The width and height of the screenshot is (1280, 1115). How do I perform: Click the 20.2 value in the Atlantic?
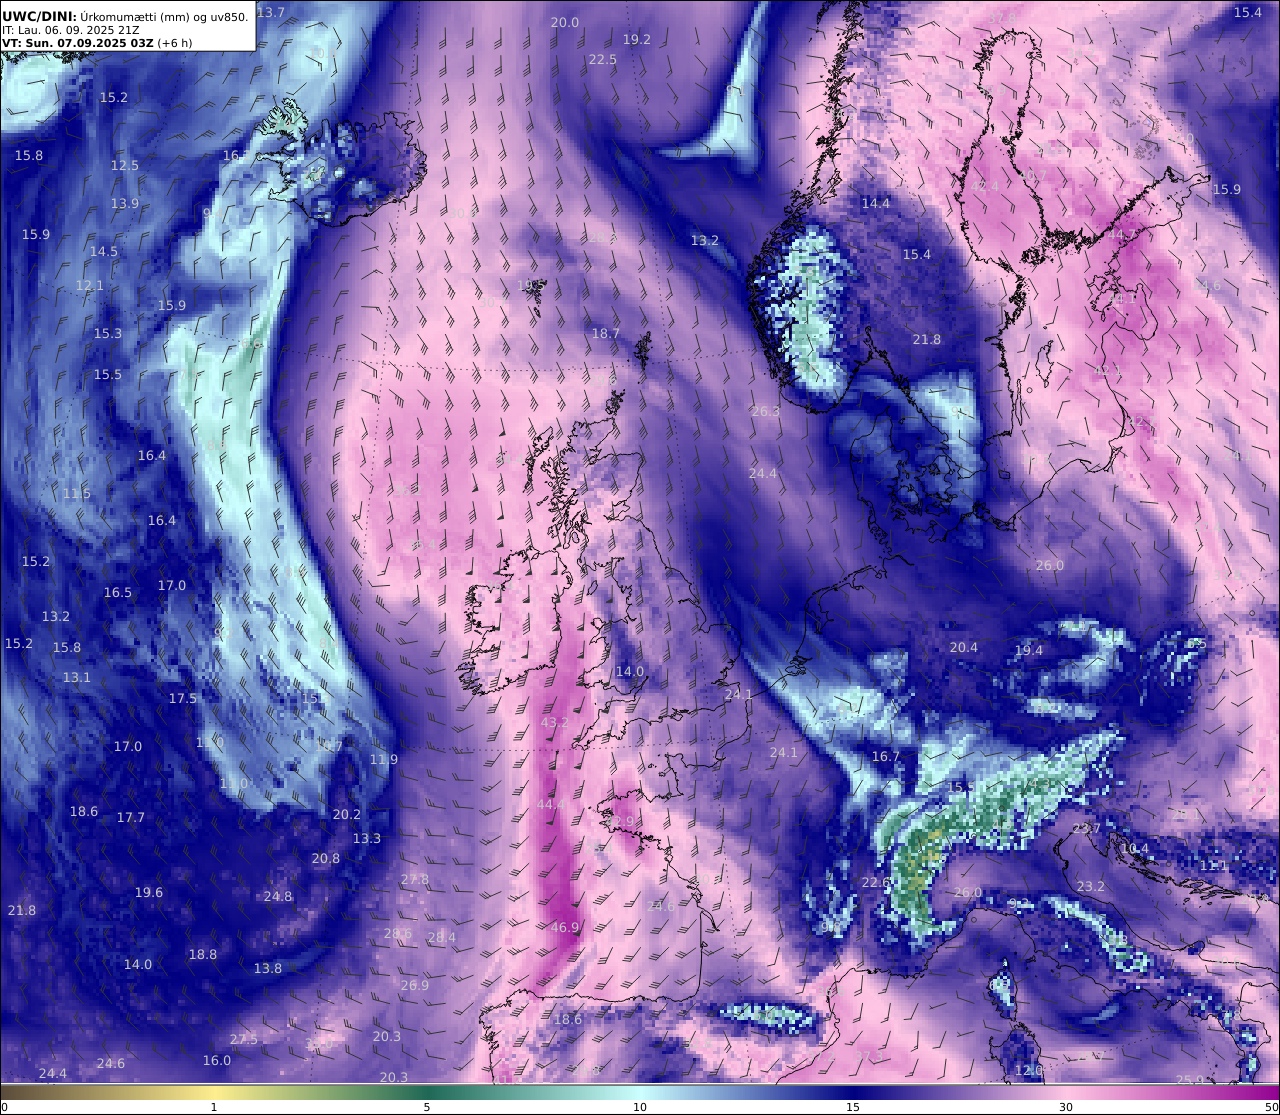(347, 814)
